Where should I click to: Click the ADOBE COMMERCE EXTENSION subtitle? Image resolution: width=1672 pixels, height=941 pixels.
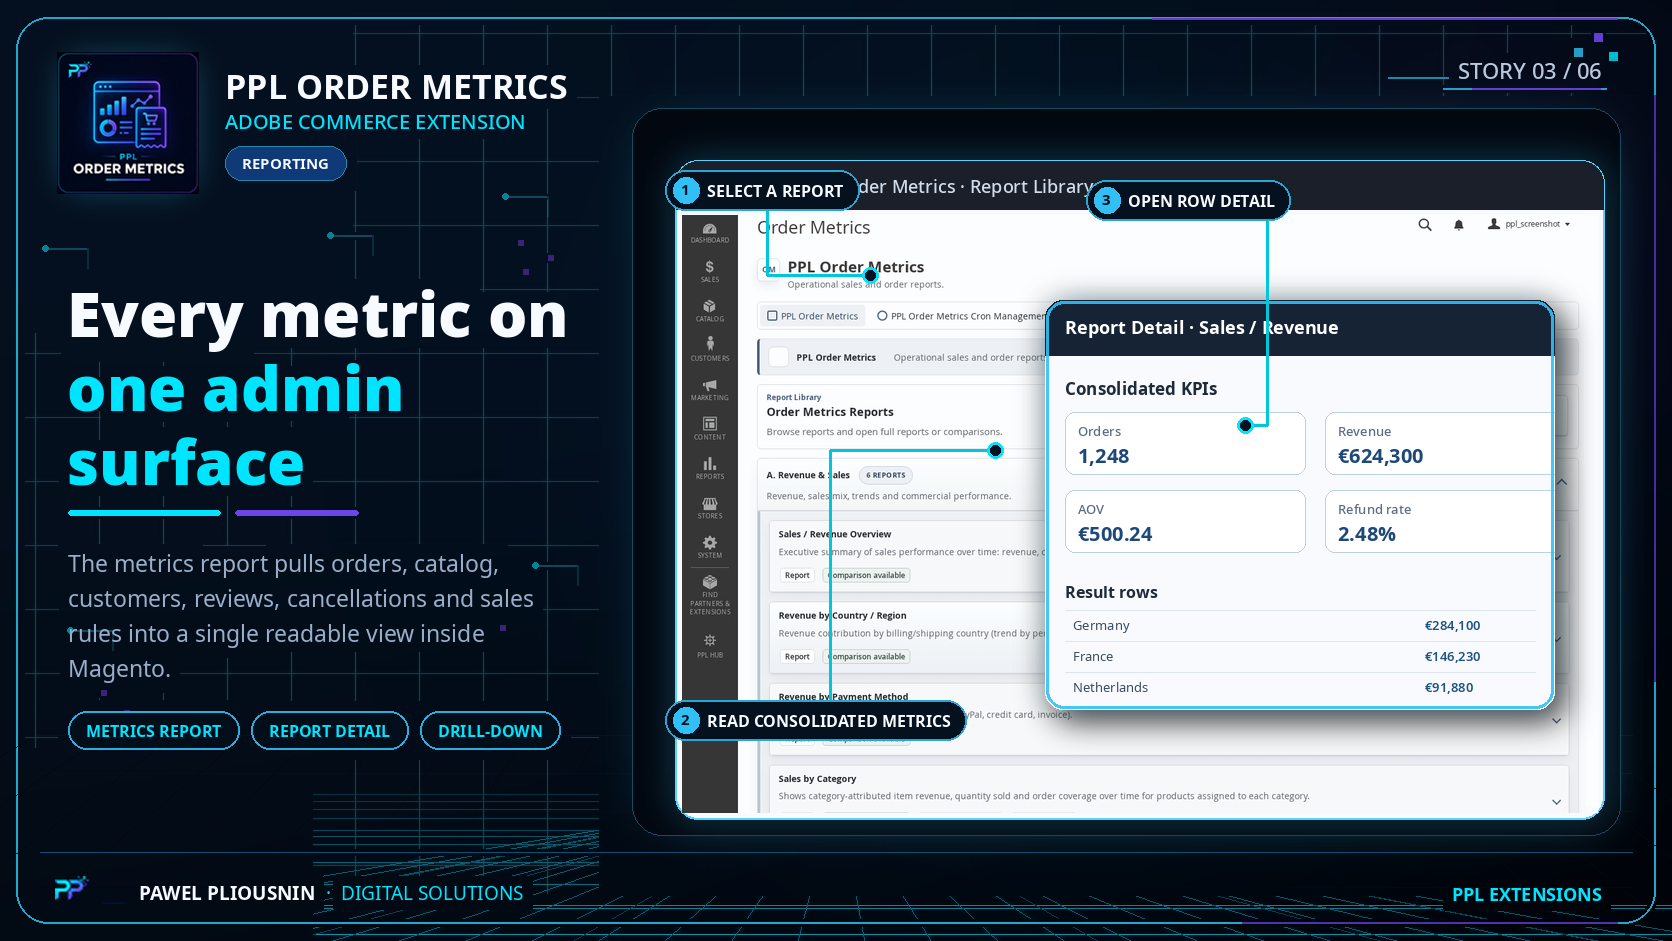tap(375, 122)
